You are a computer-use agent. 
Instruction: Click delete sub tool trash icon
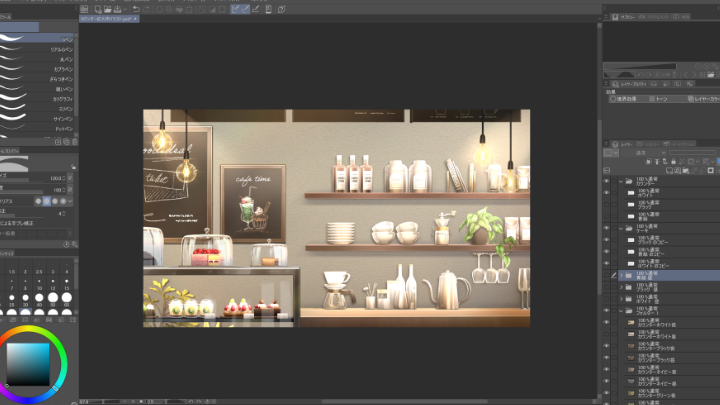(x=74, y=142)
